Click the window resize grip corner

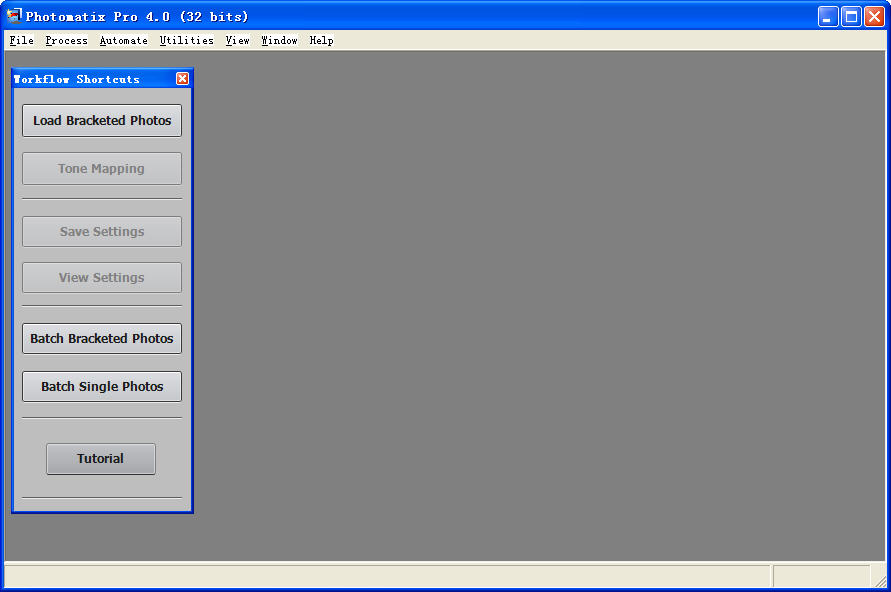point(881,581)
